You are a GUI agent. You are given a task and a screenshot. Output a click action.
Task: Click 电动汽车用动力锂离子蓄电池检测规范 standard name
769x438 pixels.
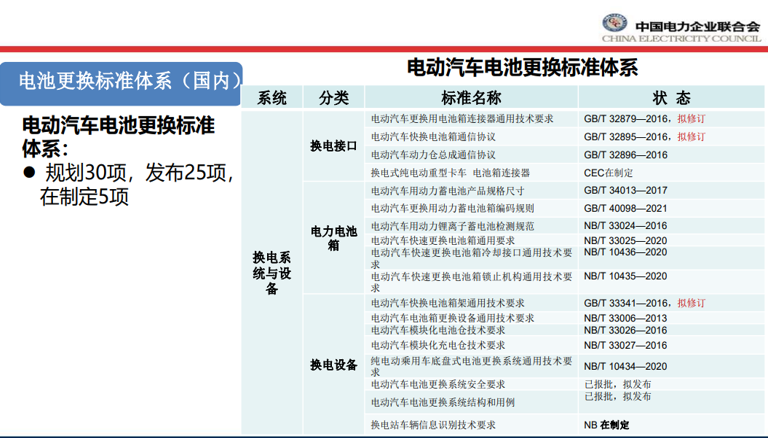tap(452, 226)
